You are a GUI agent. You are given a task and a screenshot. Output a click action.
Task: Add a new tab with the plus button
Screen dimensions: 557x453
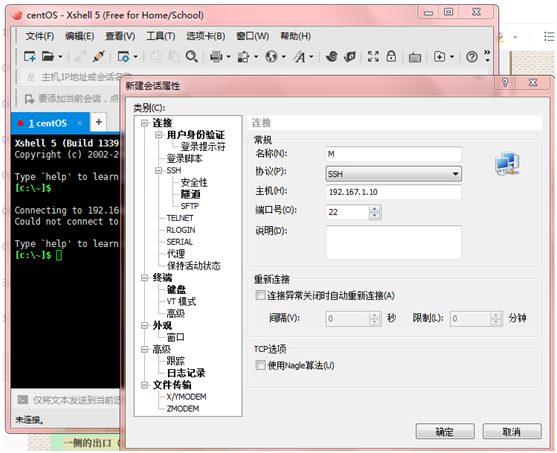point(99,122)
